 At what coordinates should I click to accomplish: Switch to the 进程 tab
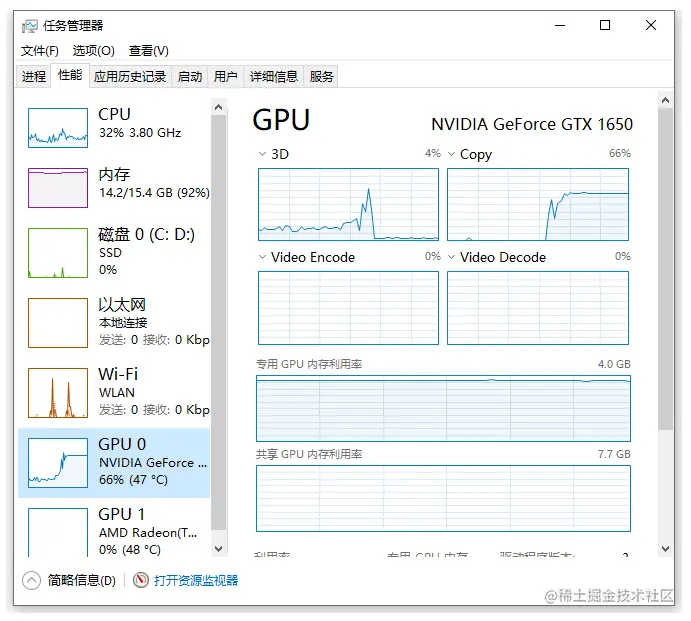(34, 77)
